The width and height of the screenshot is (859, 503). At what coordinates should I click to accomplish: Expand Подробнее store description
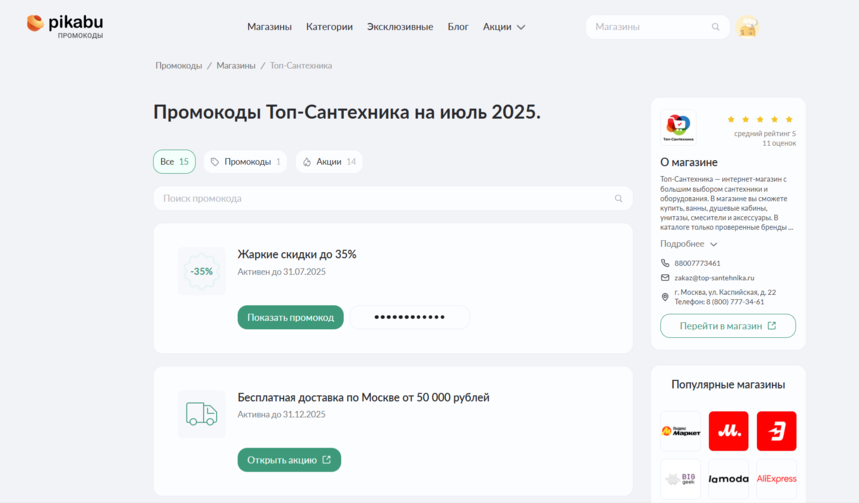coord(688,244)
